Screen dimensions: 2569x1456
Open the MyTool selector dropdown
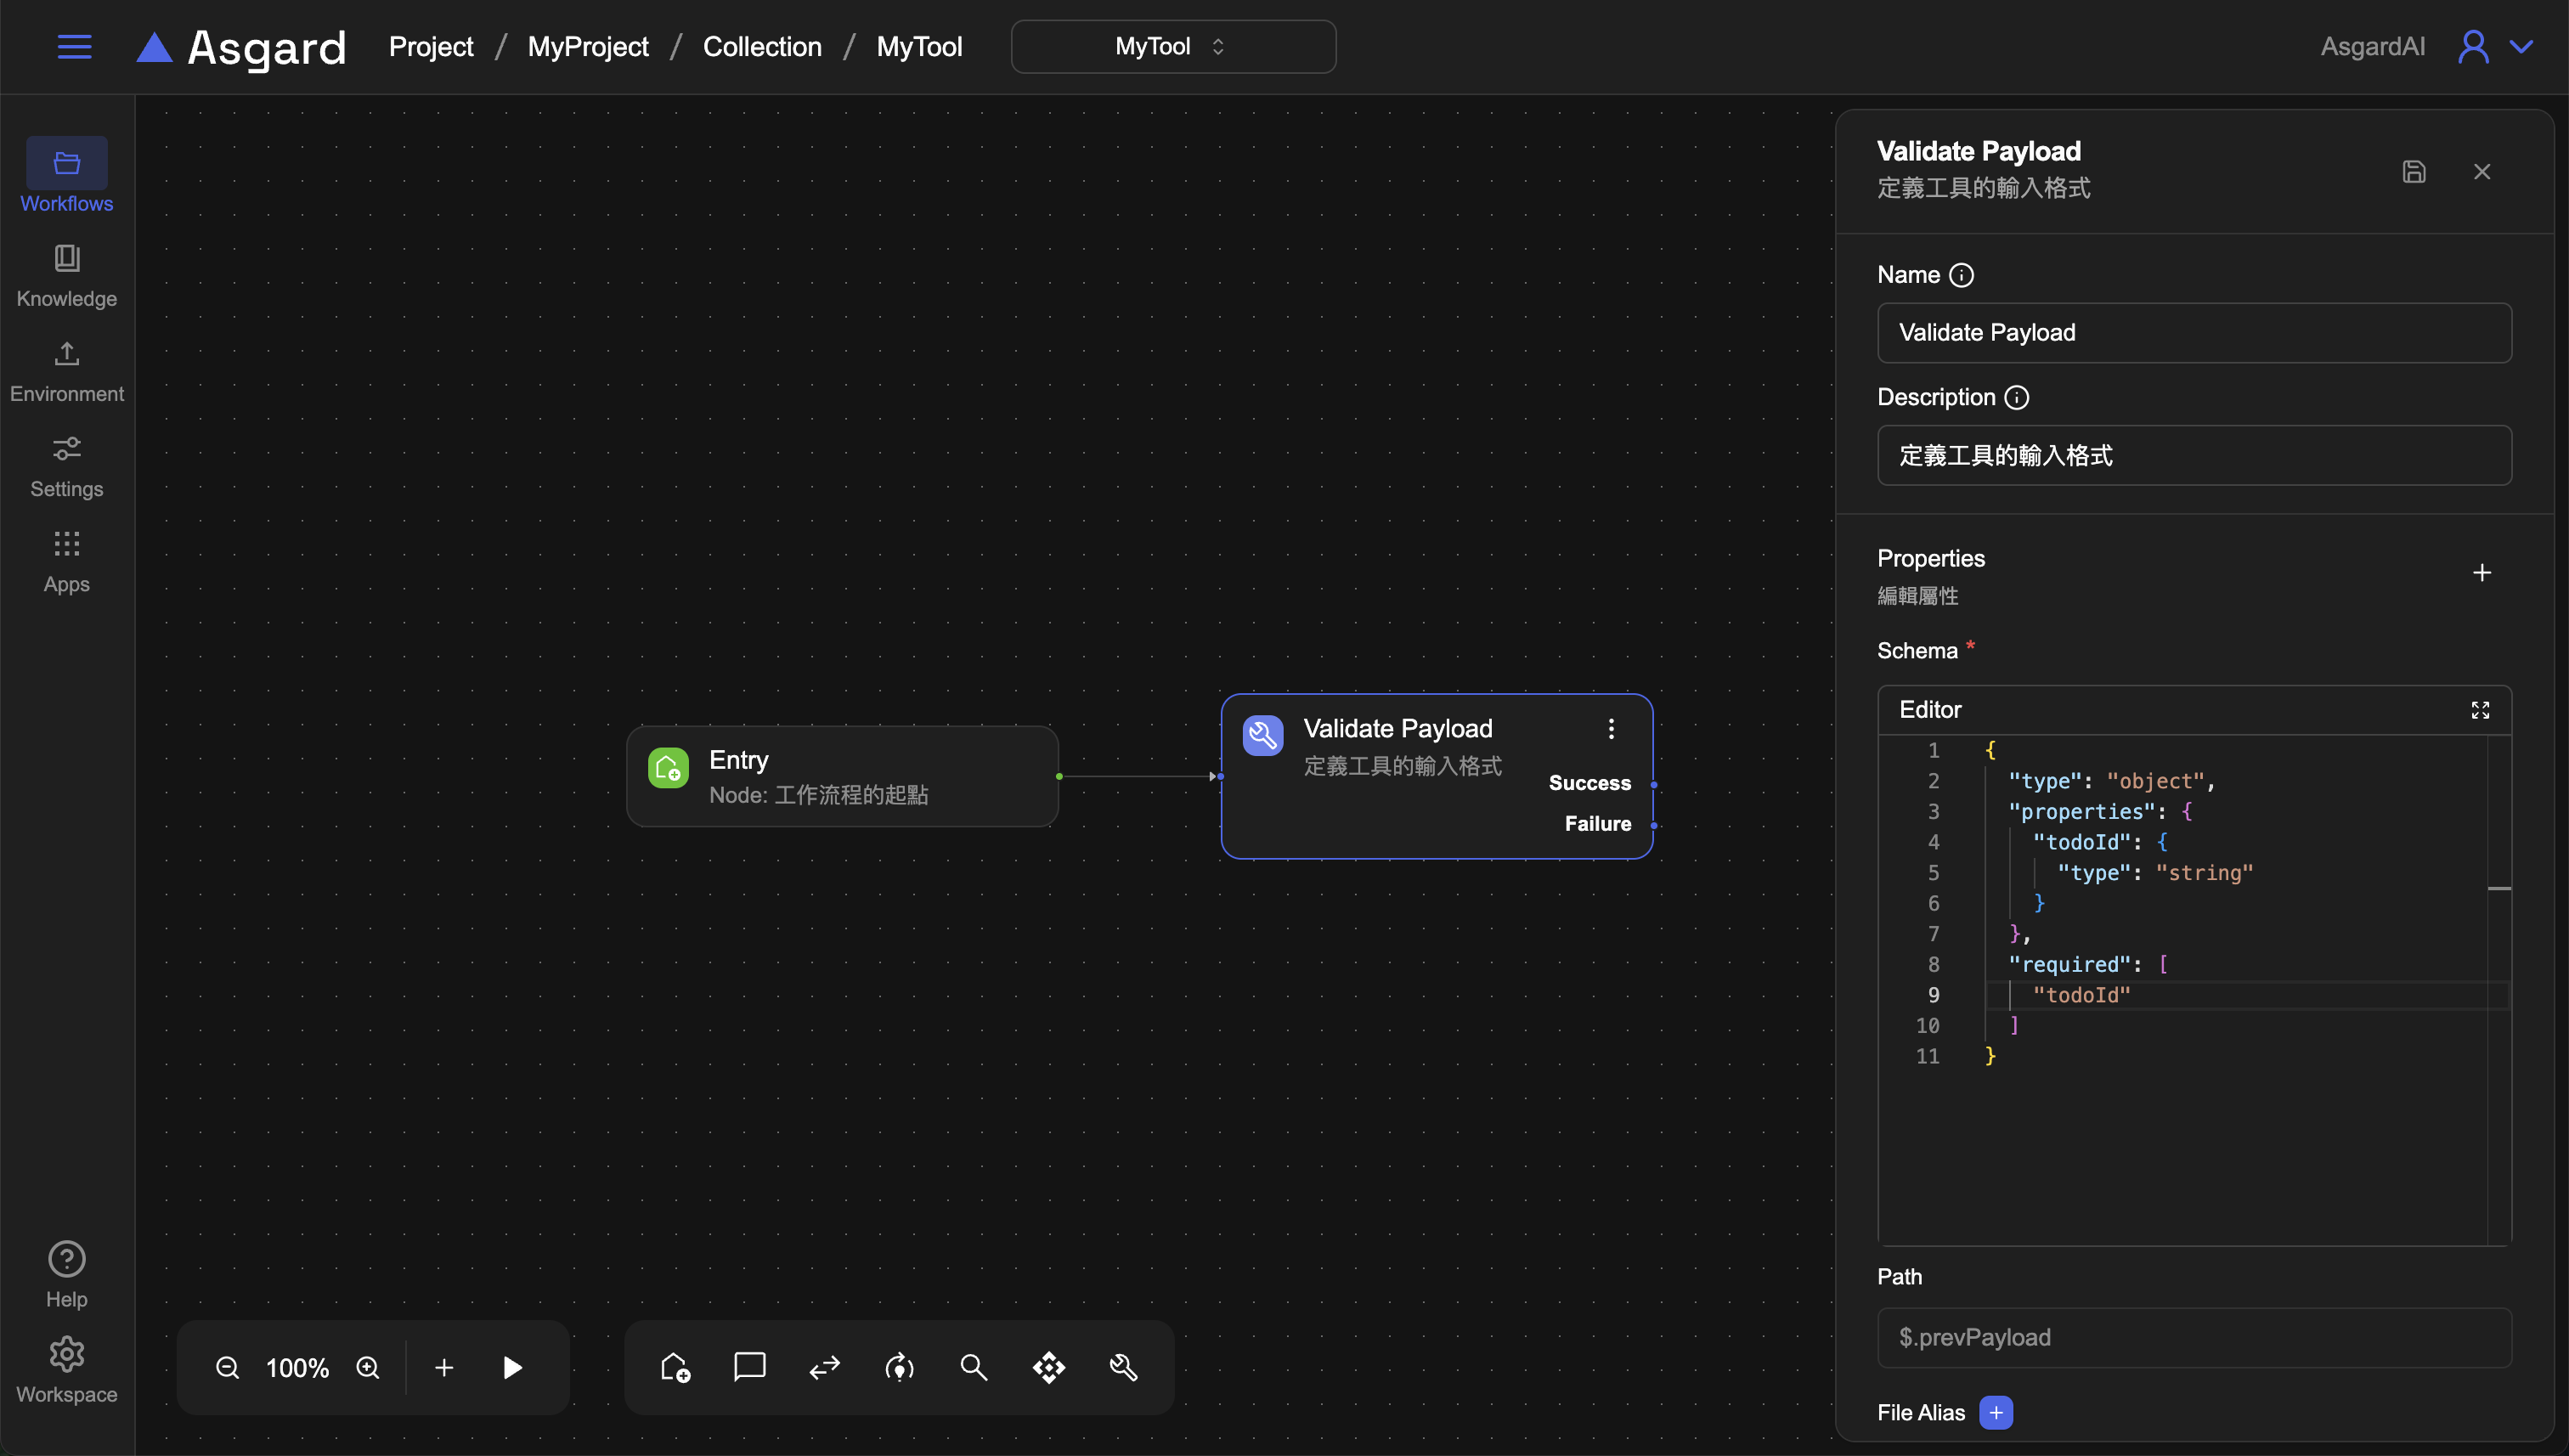[1172, 47]
